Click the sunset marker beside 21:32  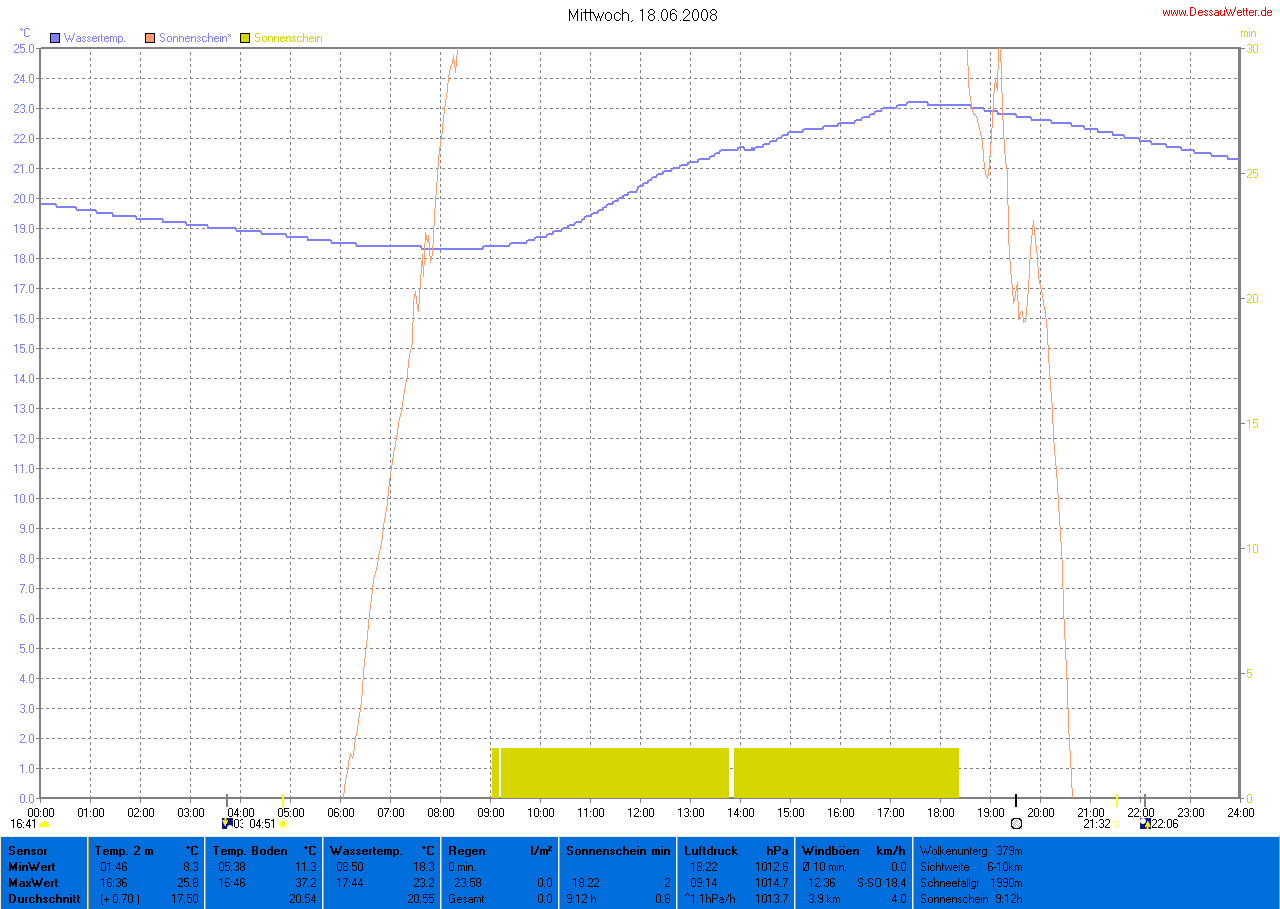tap(1116, 824)
